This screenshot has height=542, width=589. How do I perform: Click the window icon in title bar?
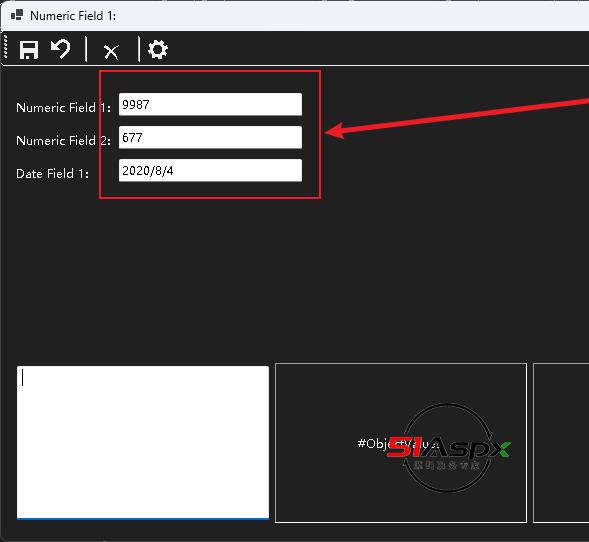17,15
